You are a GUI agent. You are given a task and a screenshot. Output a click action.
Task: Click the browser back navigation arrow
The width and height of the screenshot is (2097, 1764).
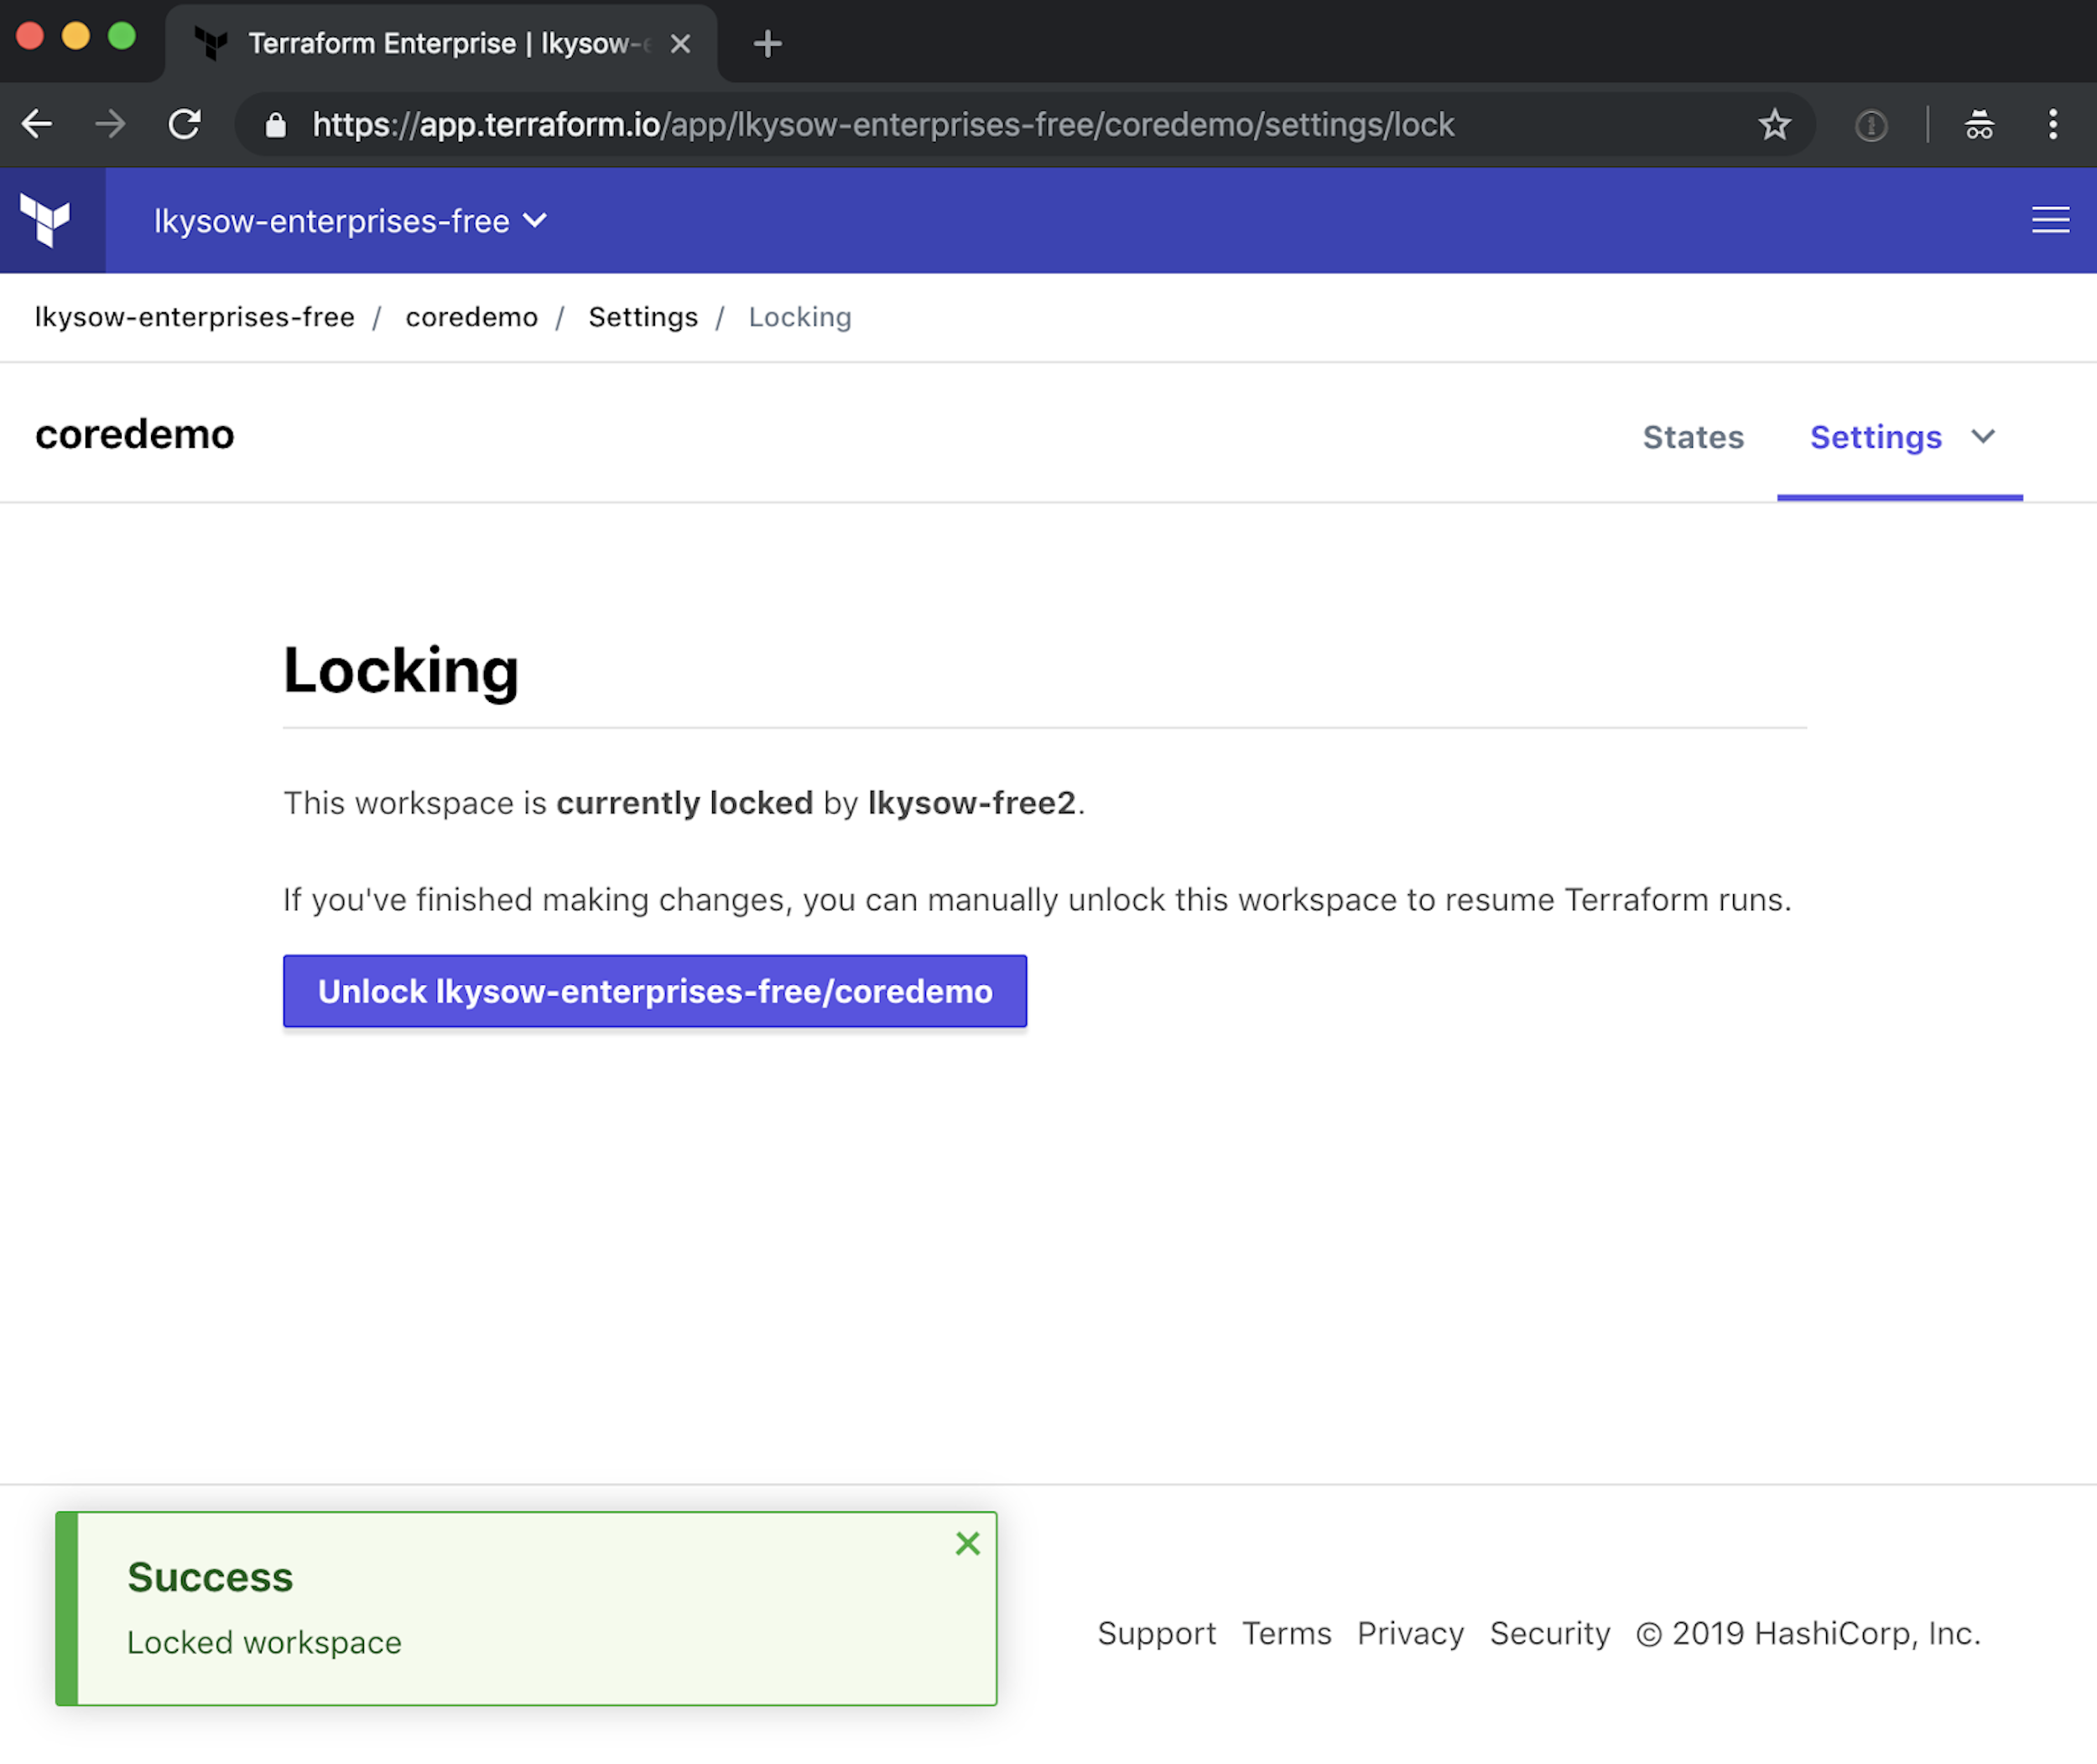tap(36, 124)
